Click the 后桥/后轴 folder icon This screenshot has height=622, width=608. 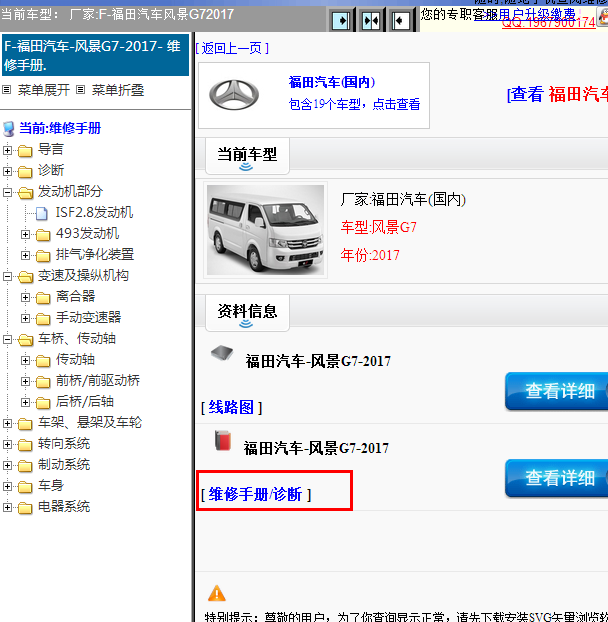tap(43, 402)
